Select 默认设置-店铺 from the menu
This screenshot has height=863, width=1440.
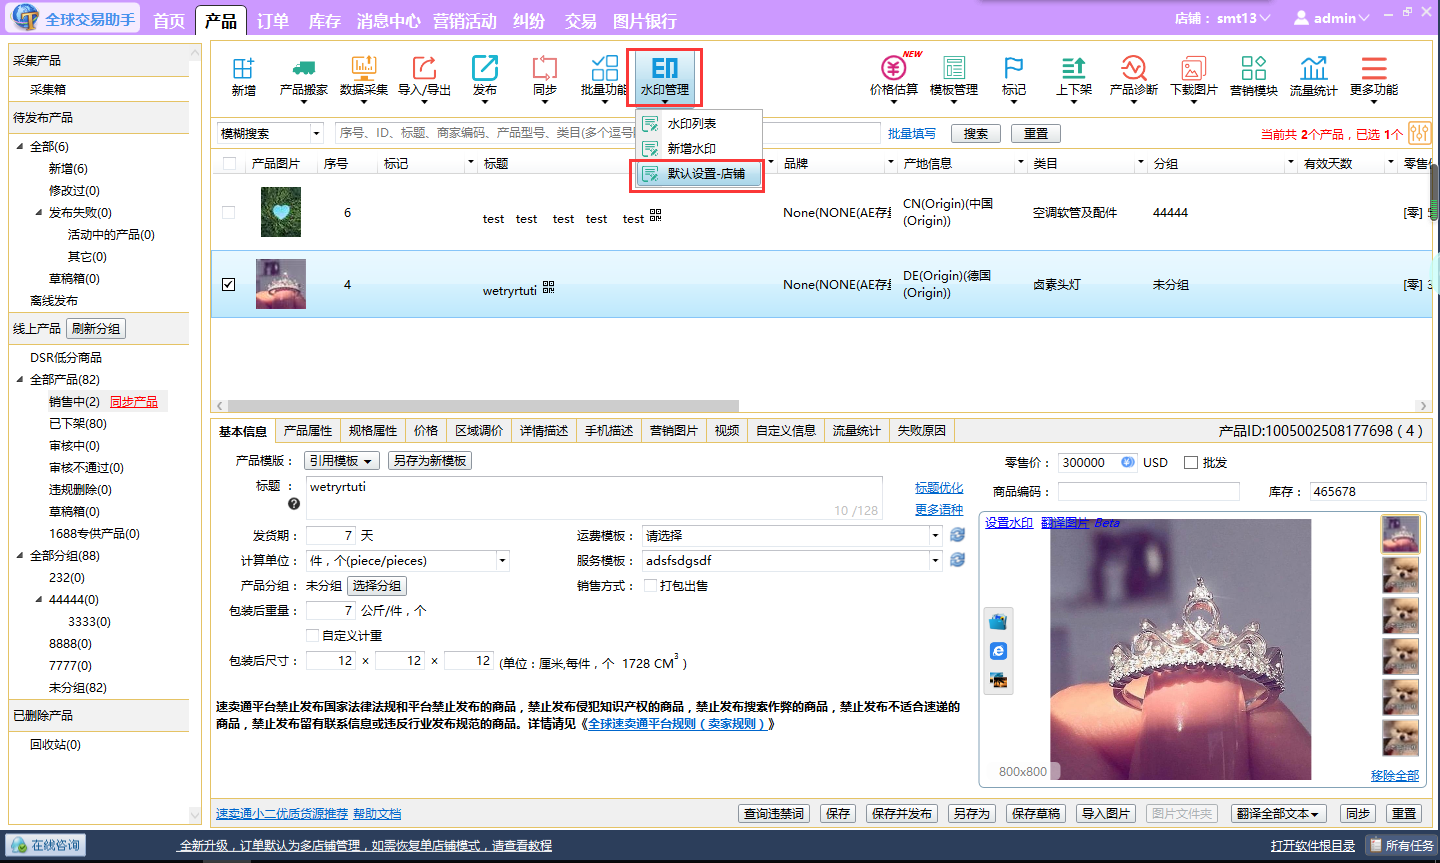[x=699, y=173]
